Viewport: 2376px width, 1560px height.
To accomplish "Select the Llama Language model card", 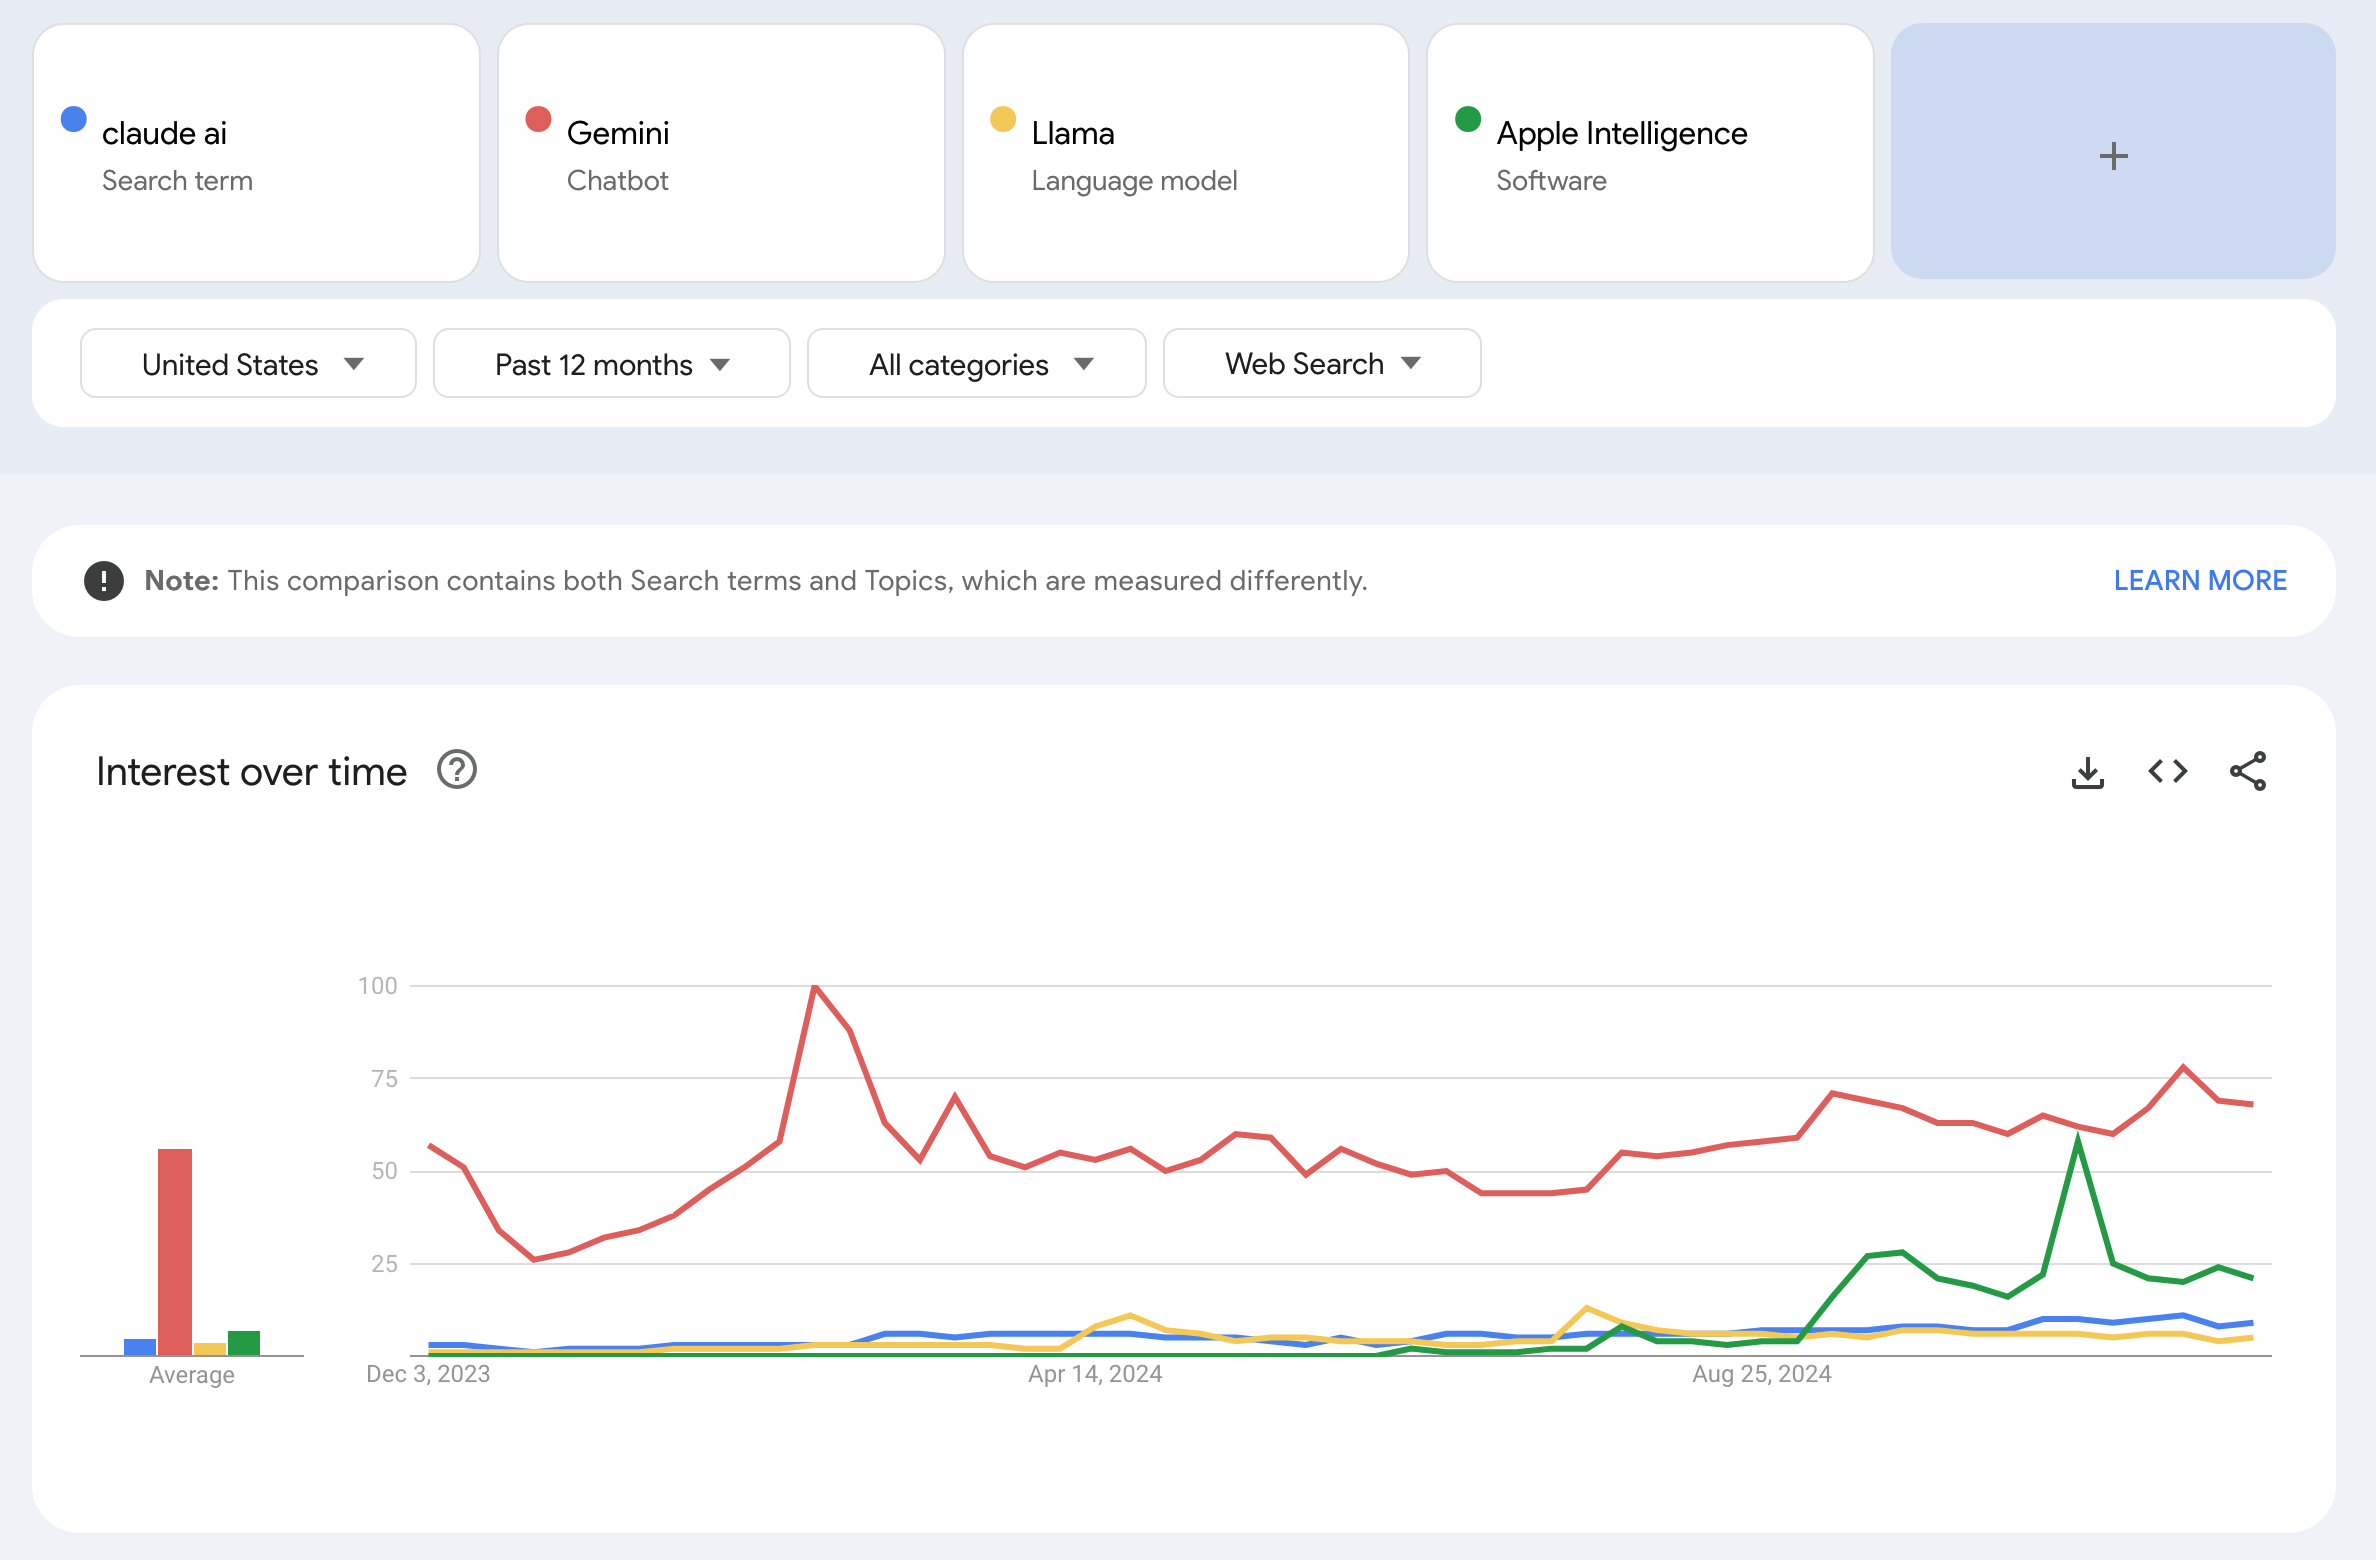I will 1186,153.
